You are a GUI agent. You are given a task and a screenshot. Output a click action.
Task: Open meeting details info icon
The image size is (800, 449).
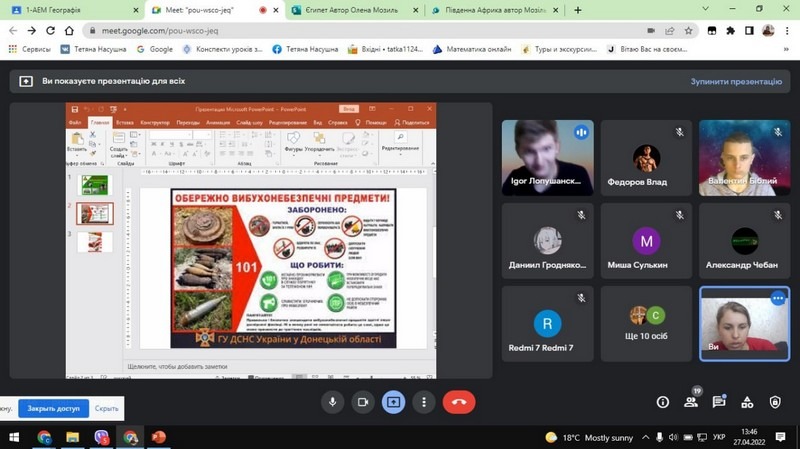coord(663,403)
